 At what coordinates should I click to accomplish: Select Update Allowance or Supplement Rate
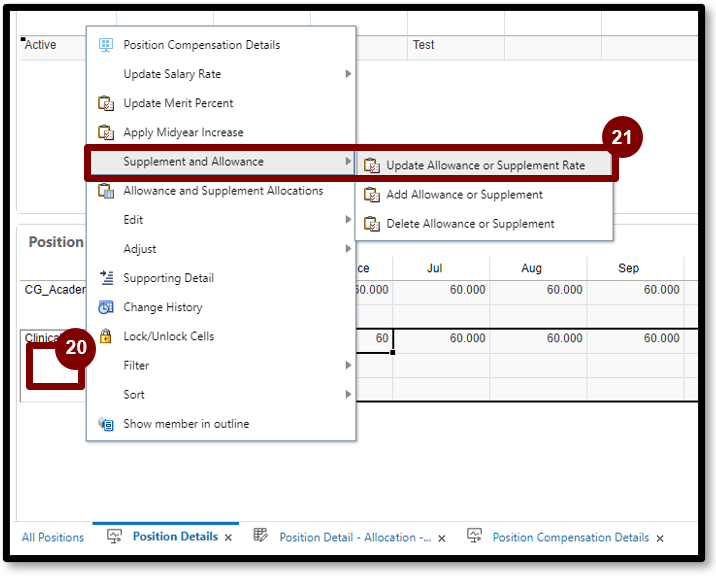[485, 165]
